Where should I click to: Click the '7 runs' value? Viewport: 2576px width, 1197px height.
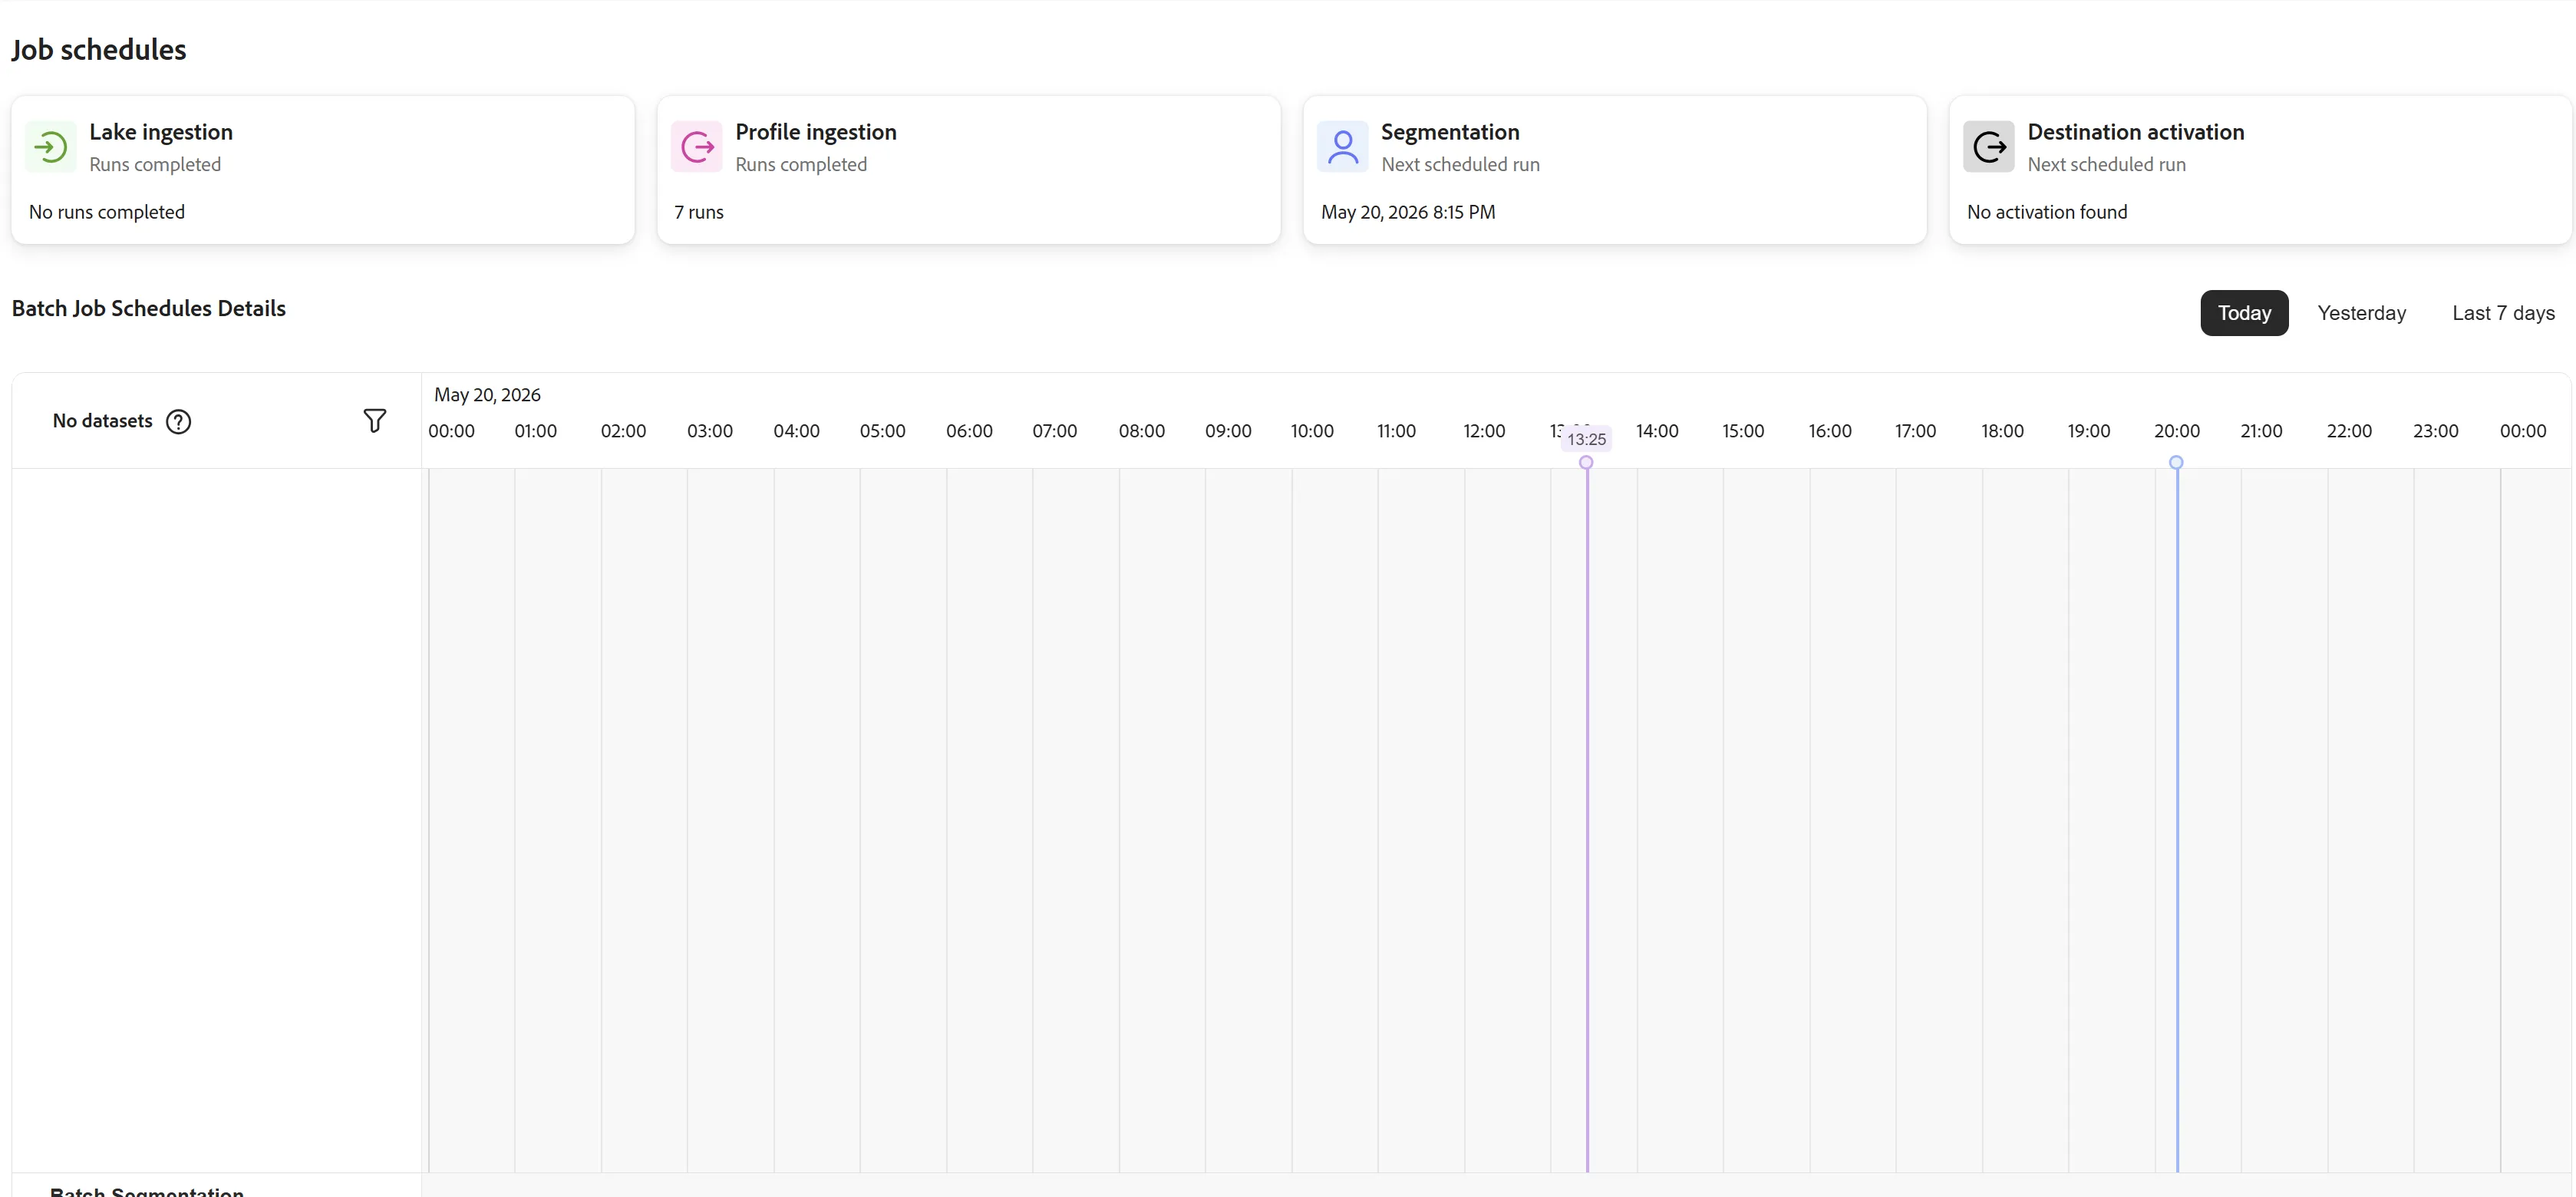698,212
